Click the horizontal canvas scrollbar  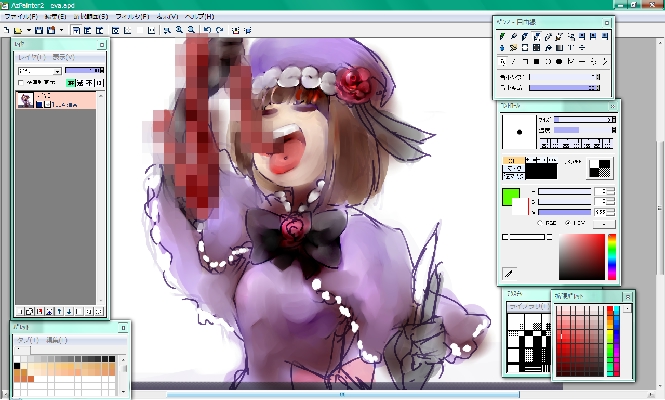click(343, 394)
